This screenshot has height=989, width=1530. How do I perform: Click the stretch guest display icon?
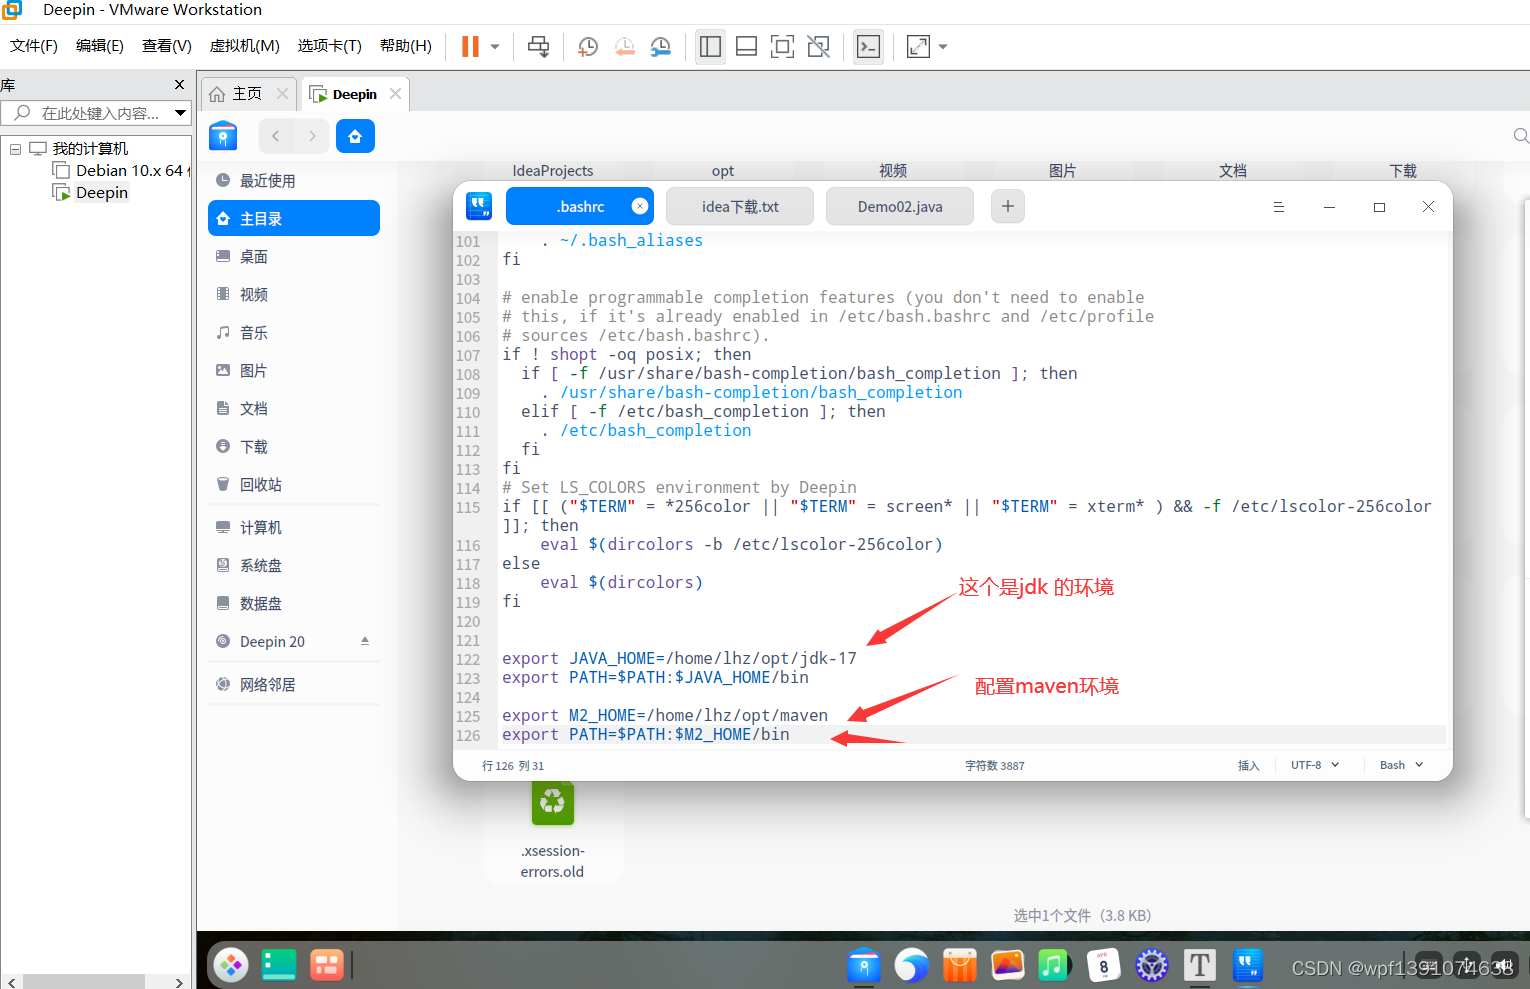pyautogui.click(x=918, y=47)
